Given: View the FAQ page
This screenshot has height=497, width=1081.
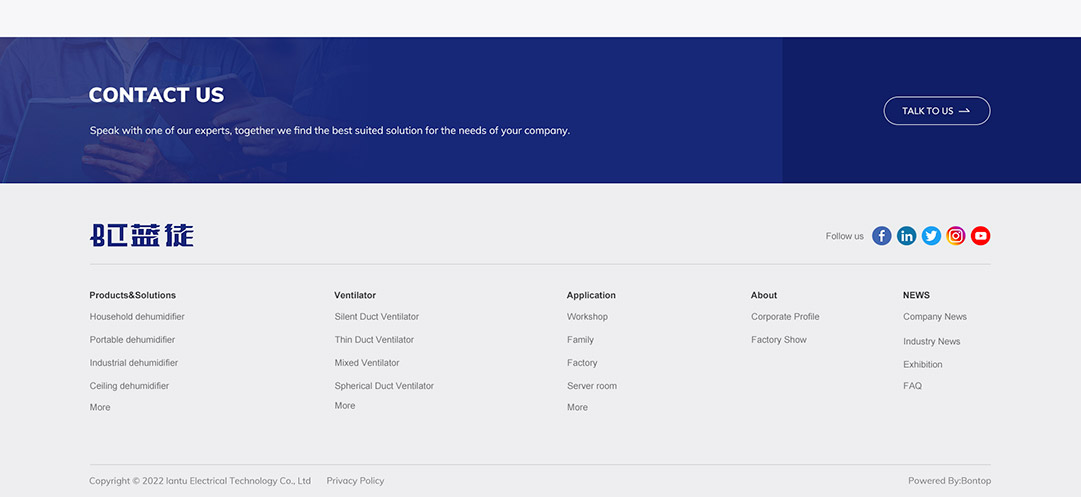Looking at the screenshot, I should tap(912, 386).
